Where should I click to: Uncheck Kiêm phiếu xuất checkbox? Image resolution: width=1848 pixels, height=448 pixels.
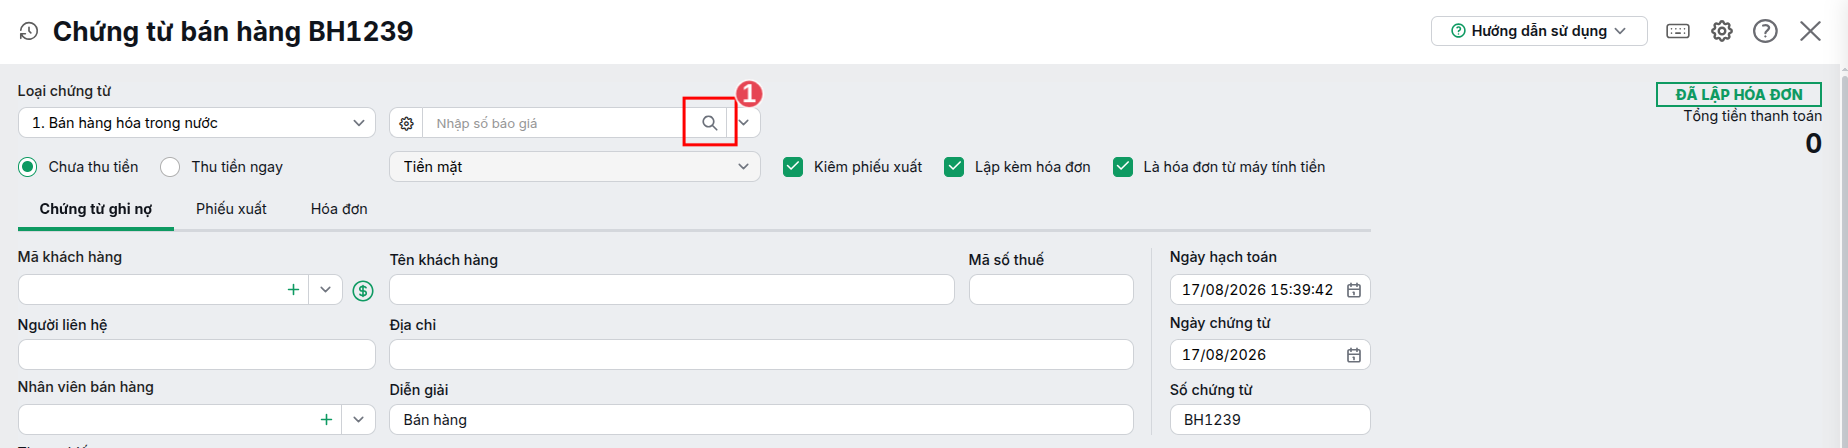793,167
